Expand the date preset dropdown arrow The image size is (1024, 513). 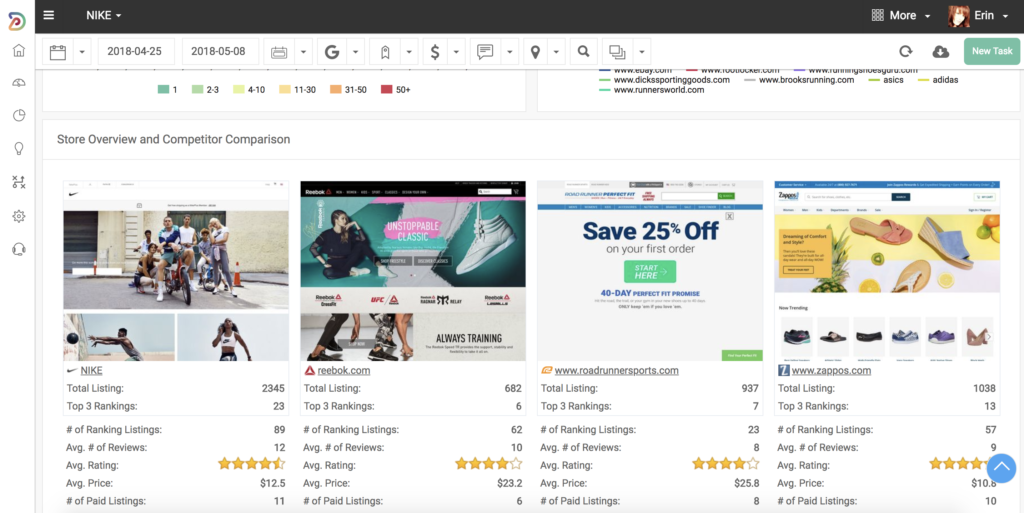click(304, 52)
